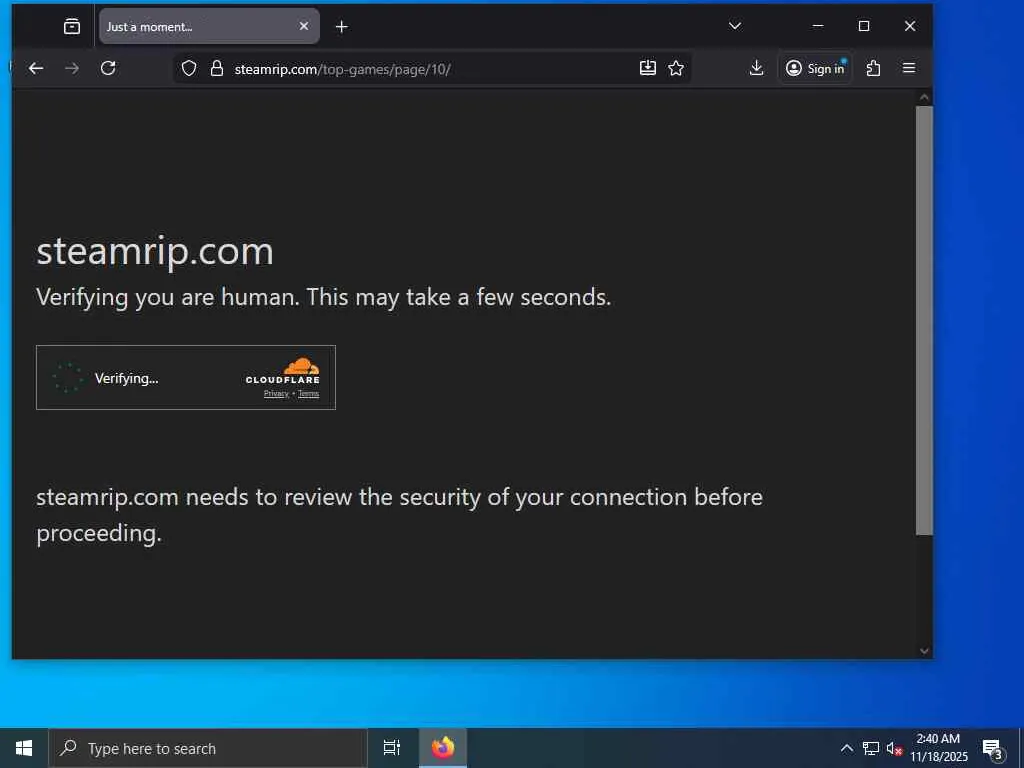The height and width of the screenshot is (768, 1024).
Task: Close the Firefox window
Action: pyautogui.click(x=910, y=26)
